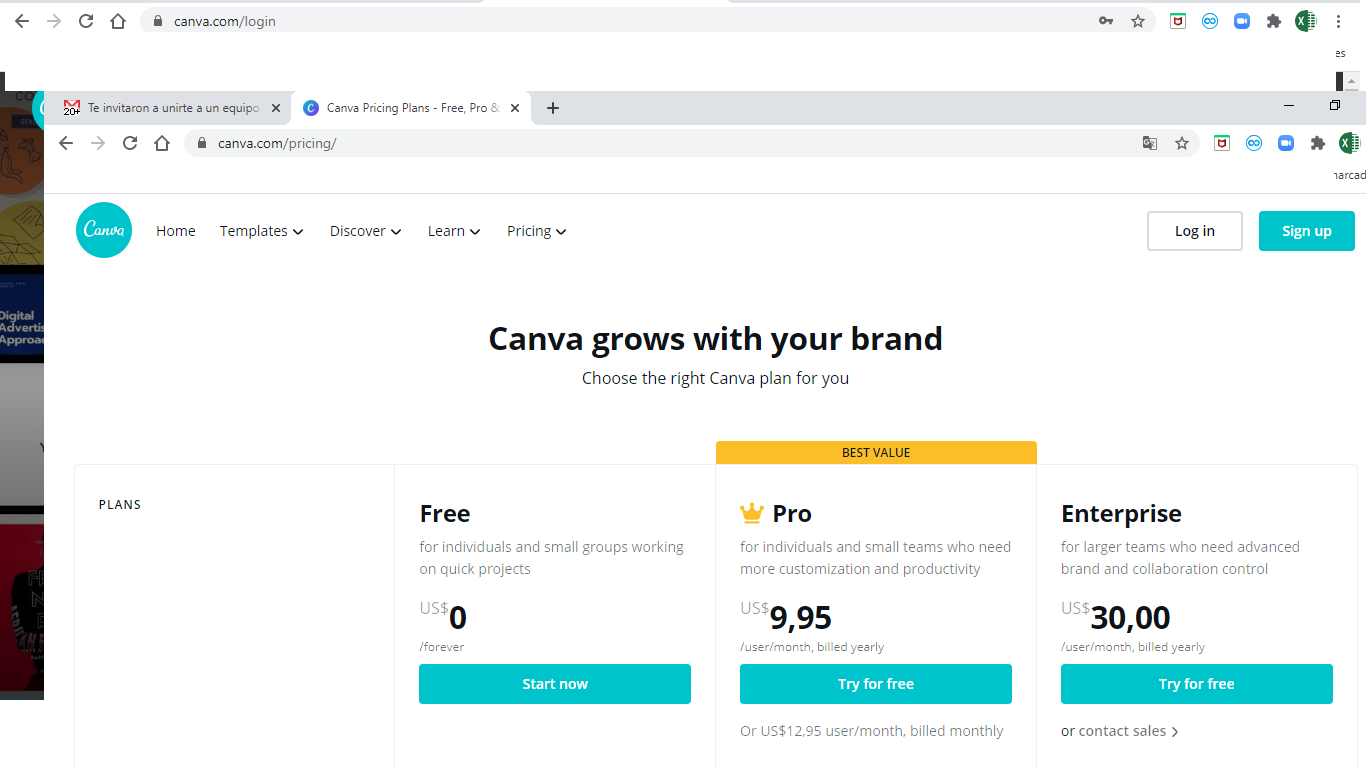
Task: Expand the Learn dropdown menu
Action: pos(454,231)
